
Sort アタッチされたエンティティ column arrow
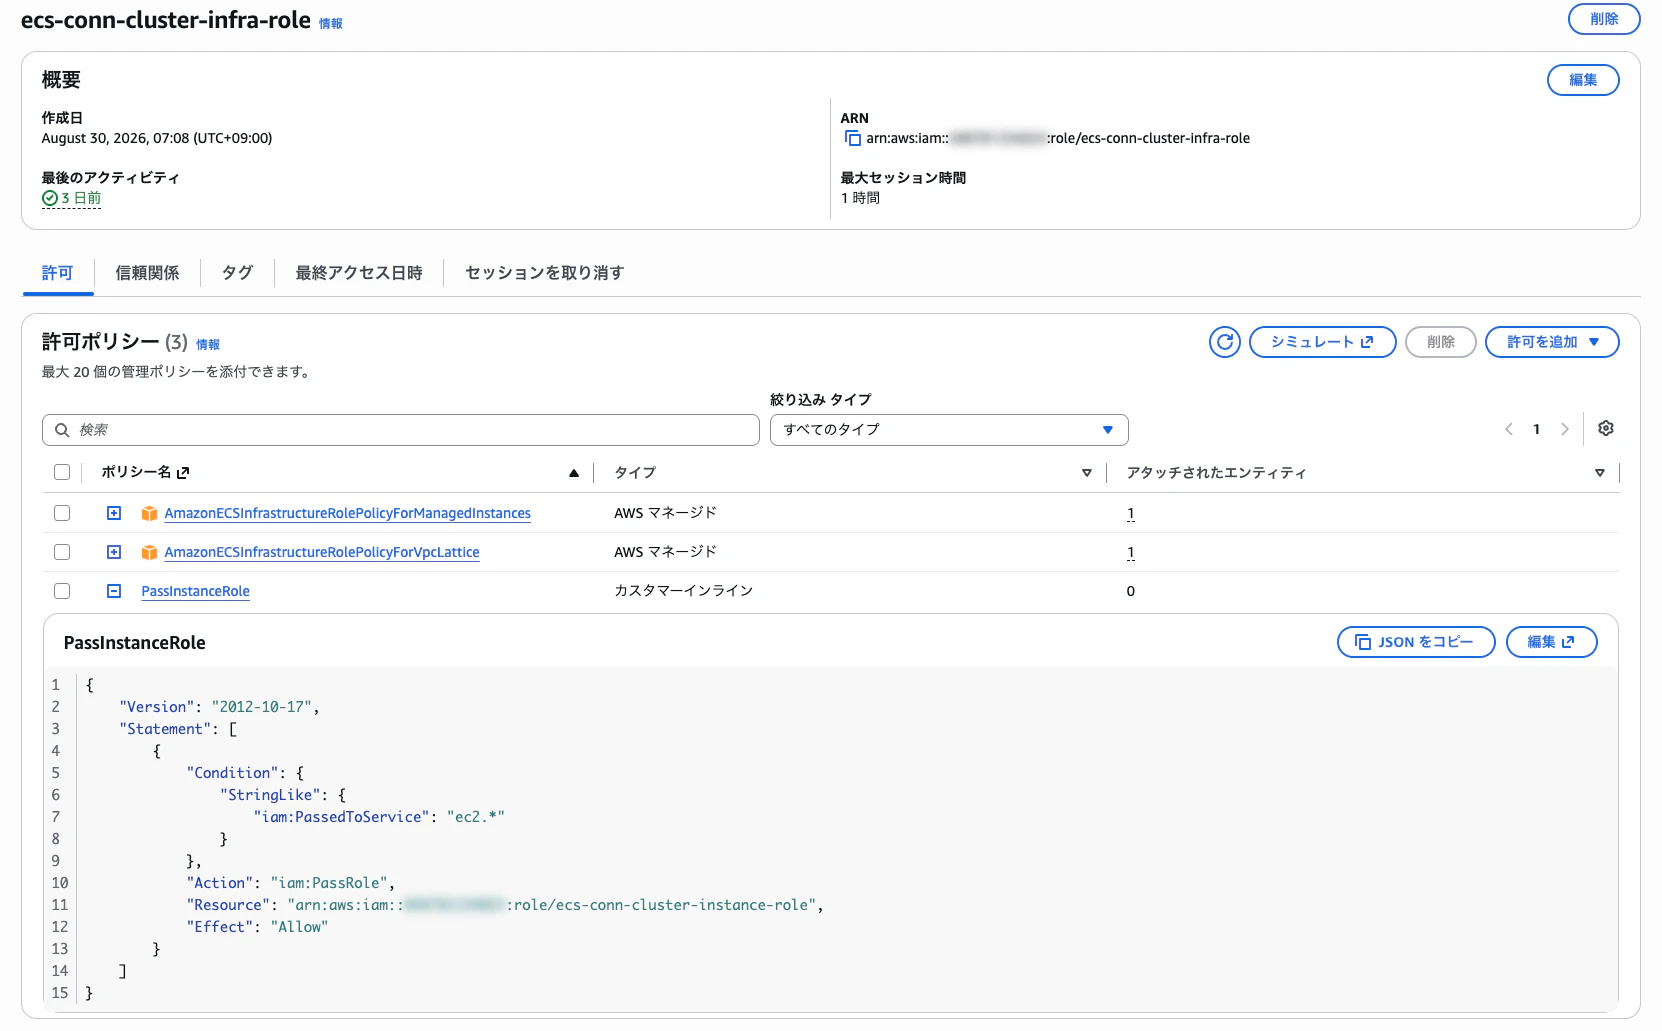click(1600, 473)
